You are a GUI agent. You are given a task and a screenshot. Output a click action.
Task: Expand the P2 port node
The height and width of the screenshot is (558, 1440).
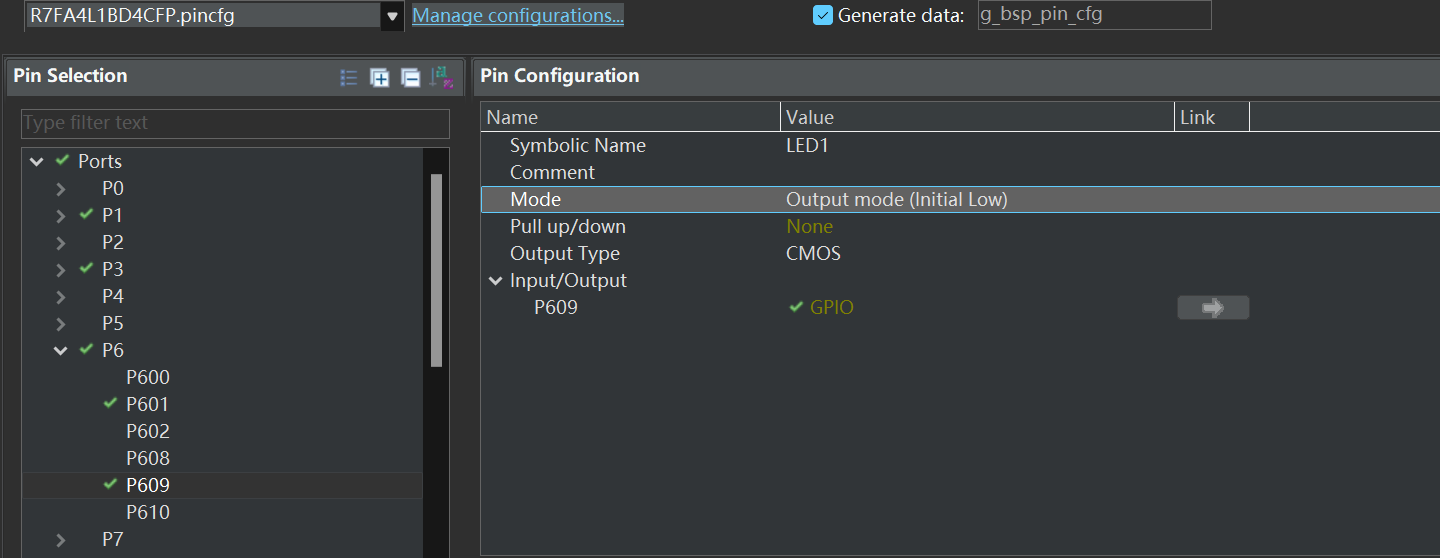pos(61,243)
